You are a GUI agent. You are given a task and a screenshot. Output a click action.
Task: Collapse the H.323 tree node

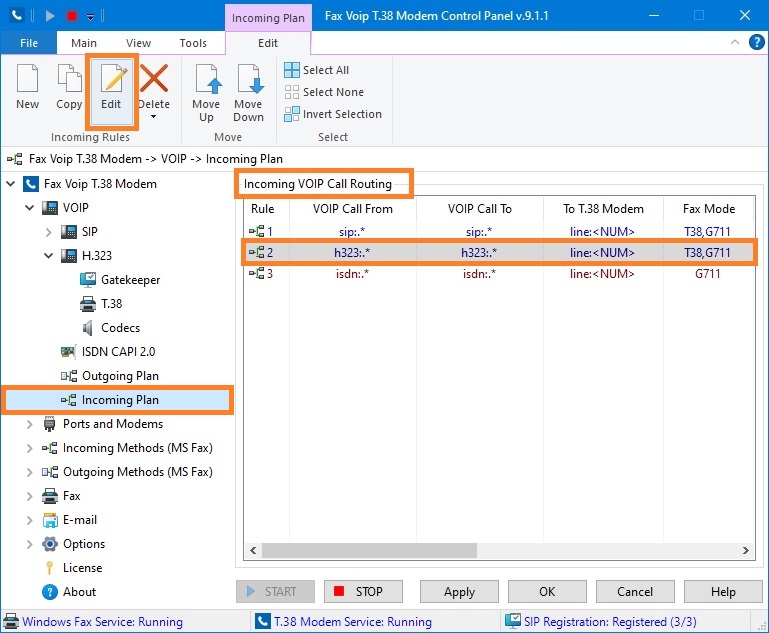coord(49,256)
